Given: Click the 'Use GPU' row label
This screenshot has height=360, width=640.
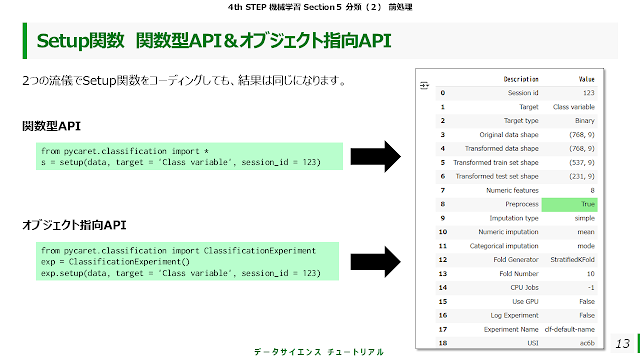Looking at the screenshot, I should point(525,301).
